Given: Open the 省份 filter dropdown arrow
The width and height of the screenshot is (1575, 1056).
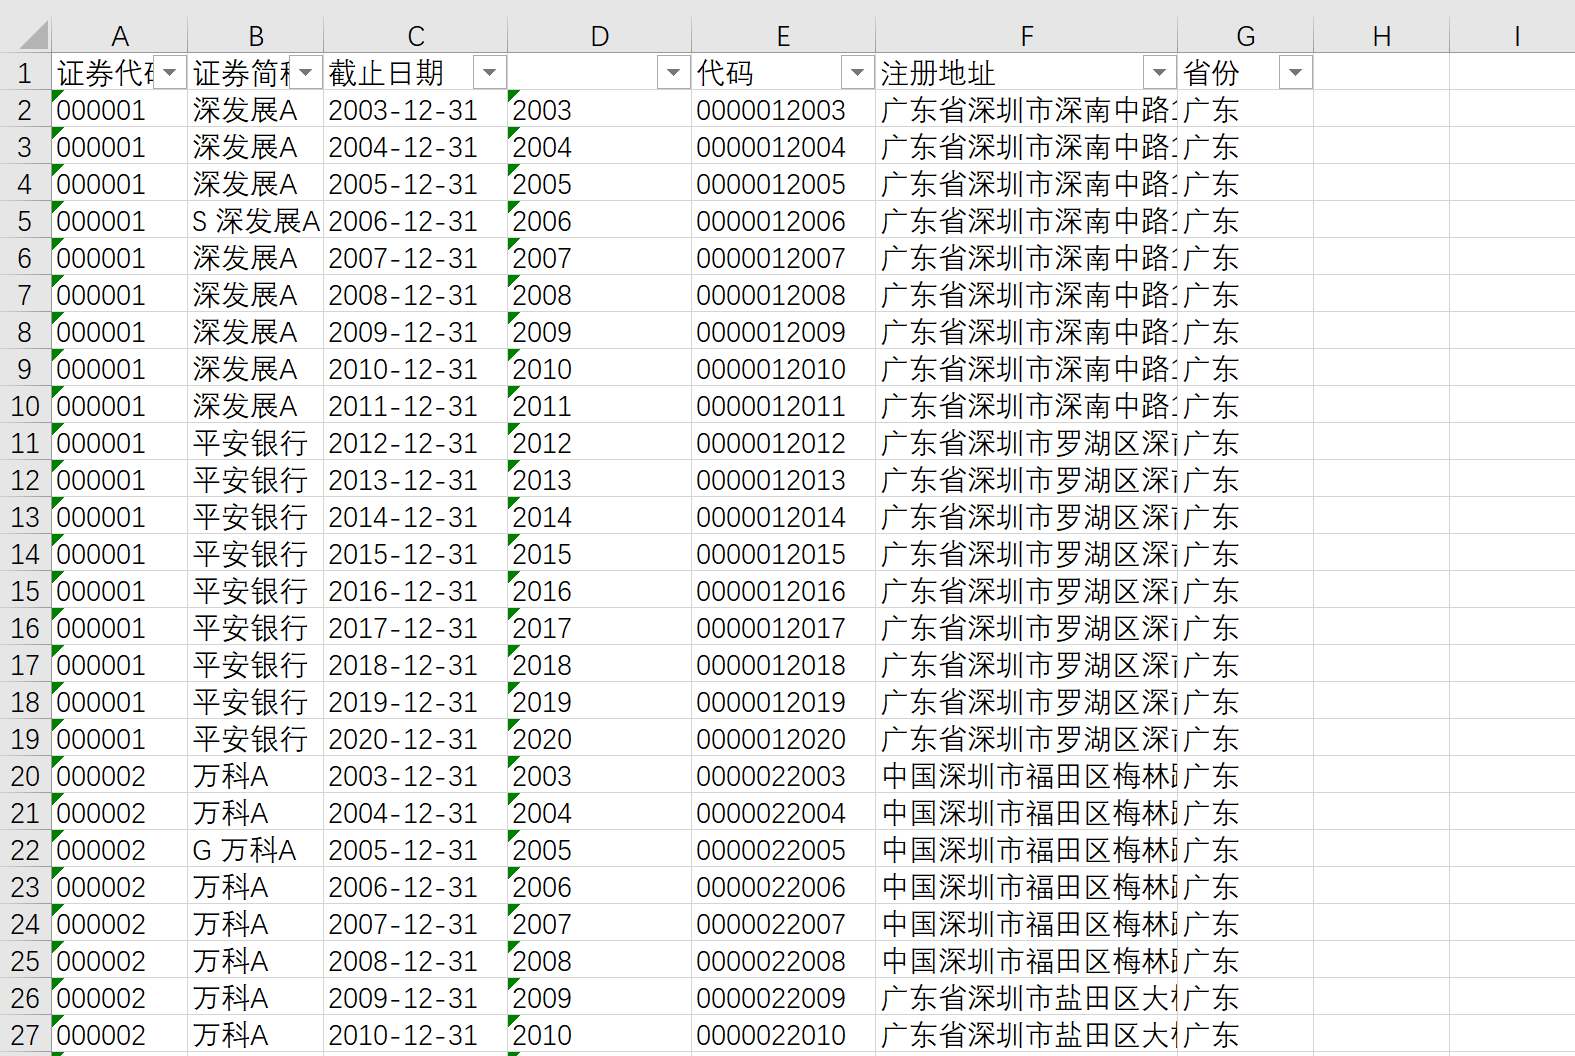Looking at the screenshot, I should tap(1295, 72).
